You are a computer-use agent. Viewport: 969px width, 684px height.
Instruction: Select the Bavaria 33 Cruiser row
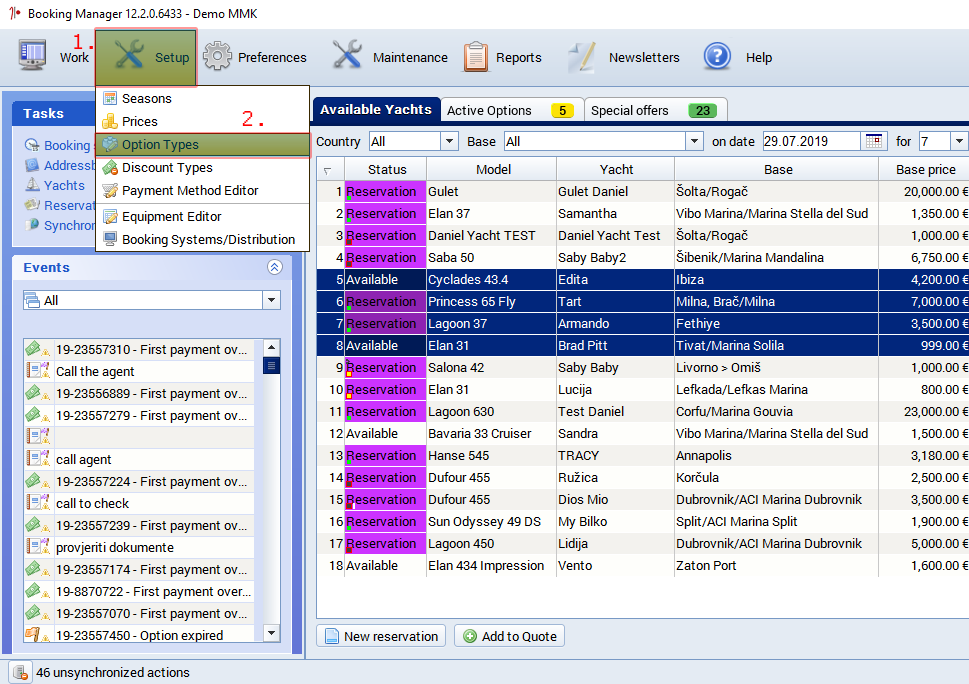[643, 434]
